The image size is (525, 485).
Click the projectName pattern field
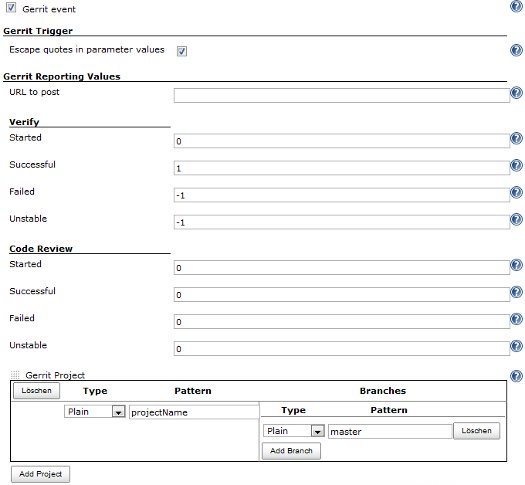194,412
